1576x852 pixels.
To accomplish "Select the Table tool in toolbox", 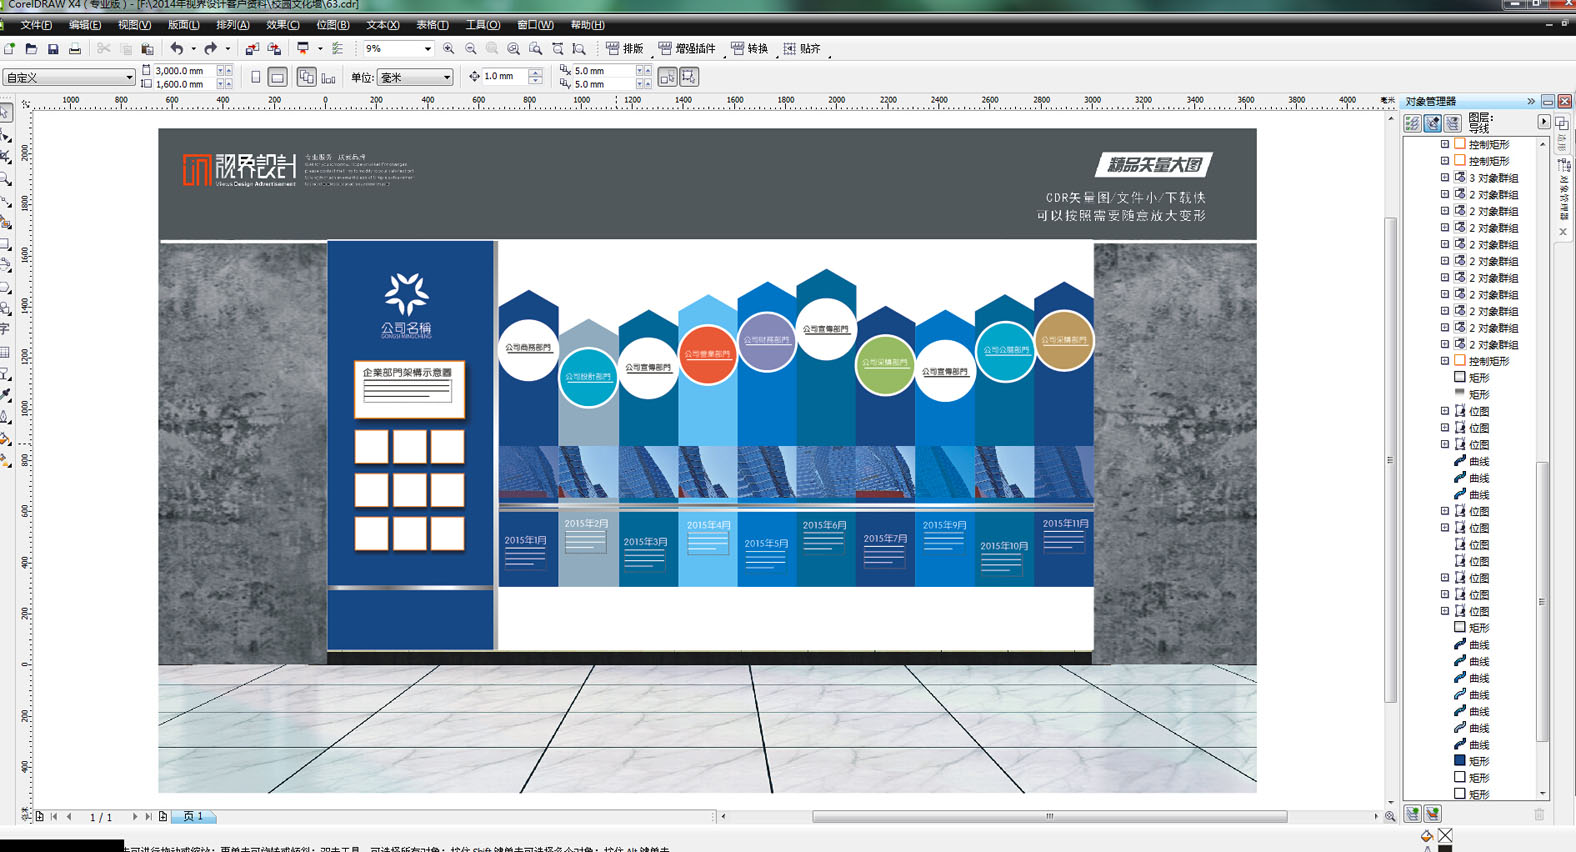I will pyautogui.click(x=6, y=352).
